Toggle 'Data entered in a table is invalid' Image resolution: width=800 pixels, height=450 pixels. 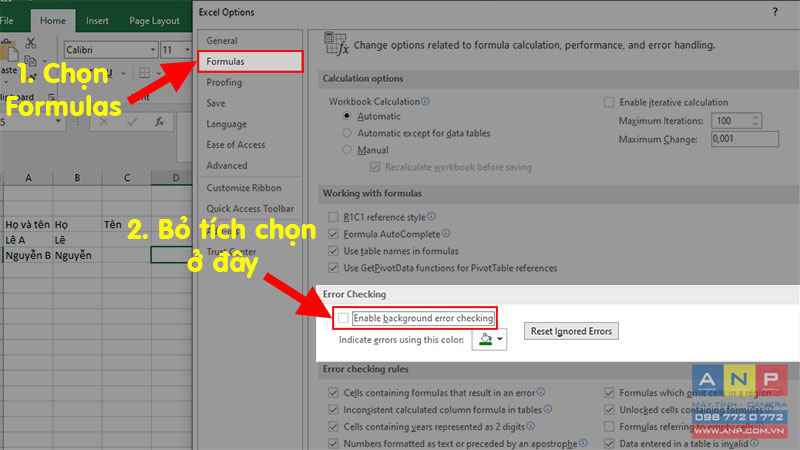tap(609, 443)
